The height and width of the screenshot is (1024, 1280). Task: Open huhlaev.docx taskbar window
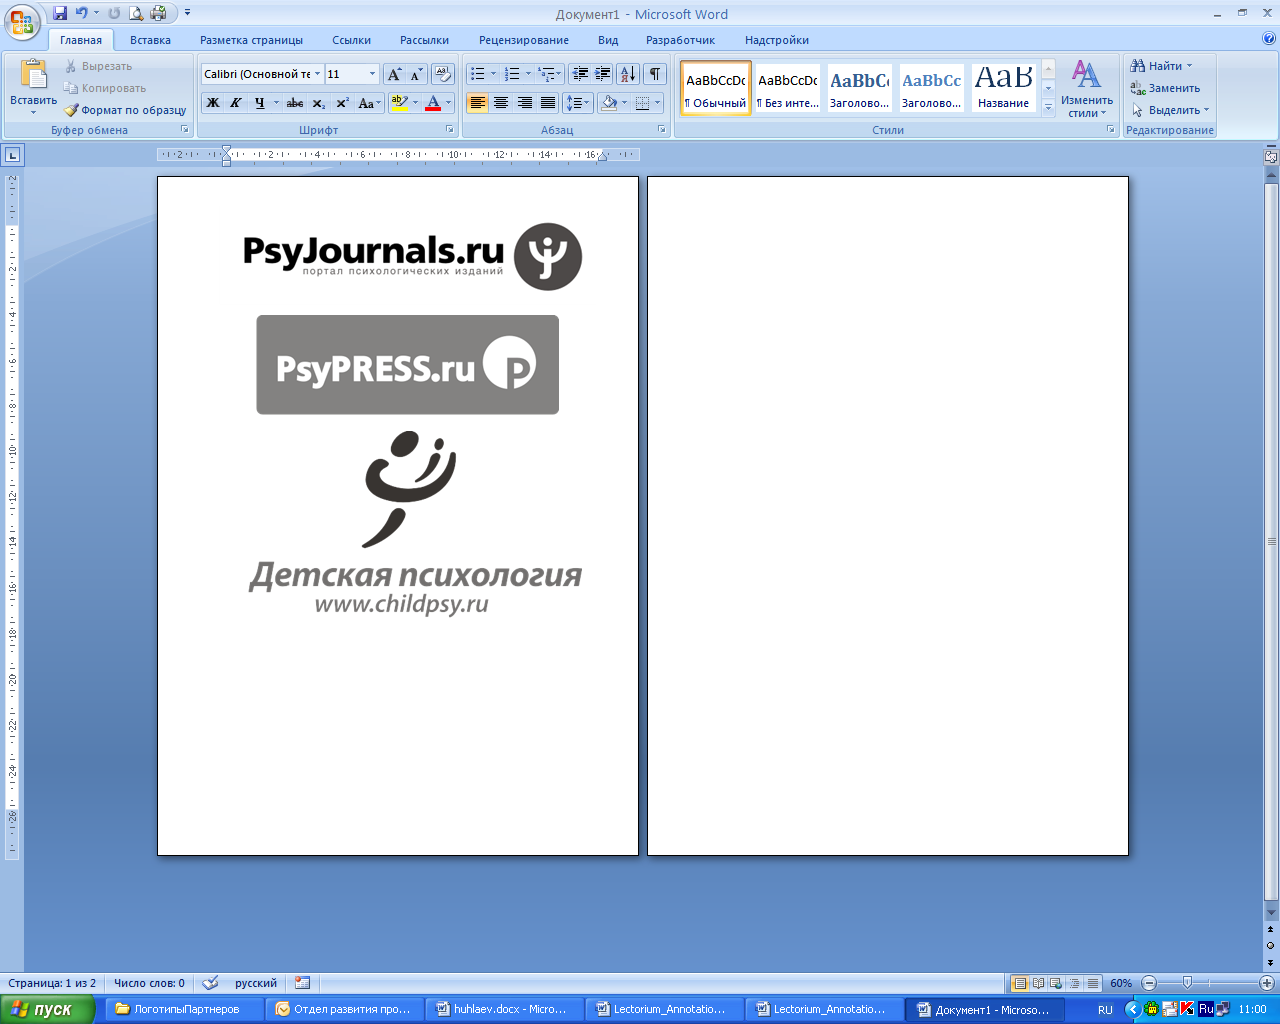click(x=505, y=1009)
